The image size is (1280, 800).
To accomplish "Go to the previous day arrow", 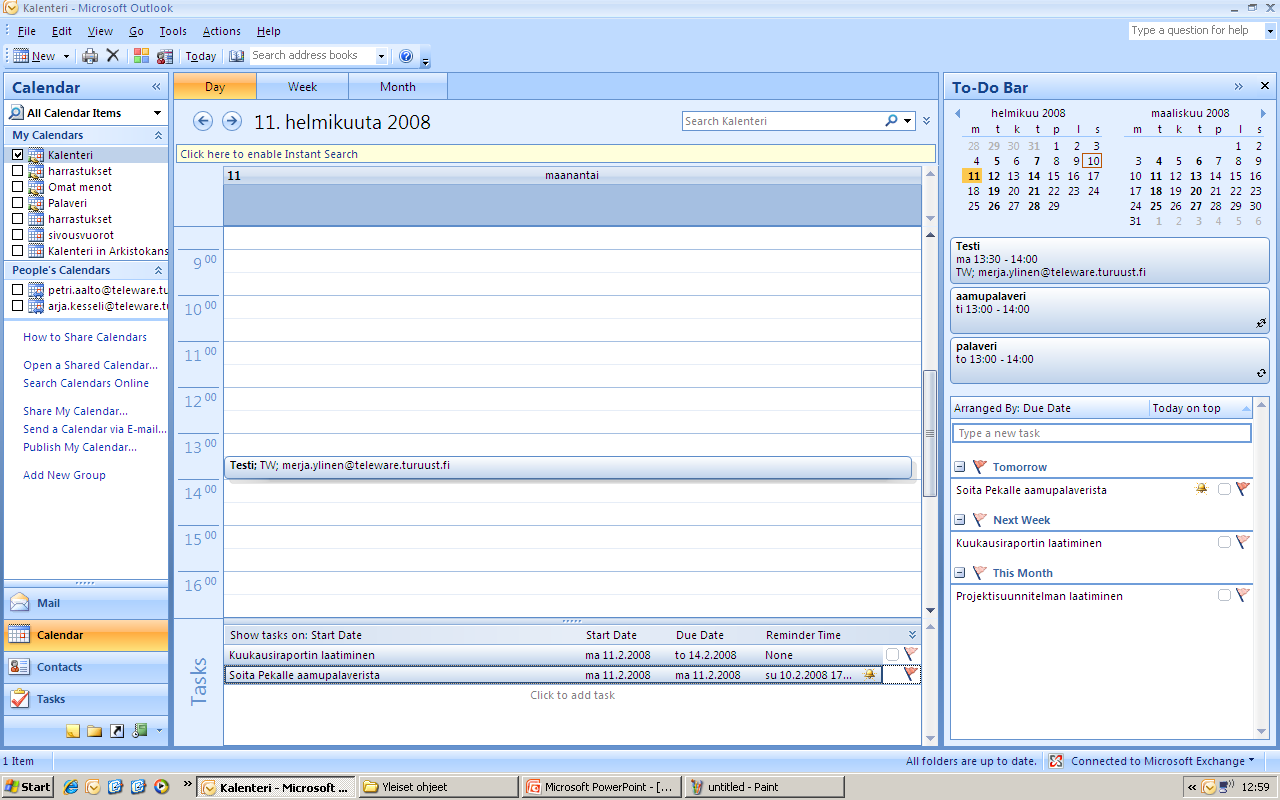I will coord(203,121).
